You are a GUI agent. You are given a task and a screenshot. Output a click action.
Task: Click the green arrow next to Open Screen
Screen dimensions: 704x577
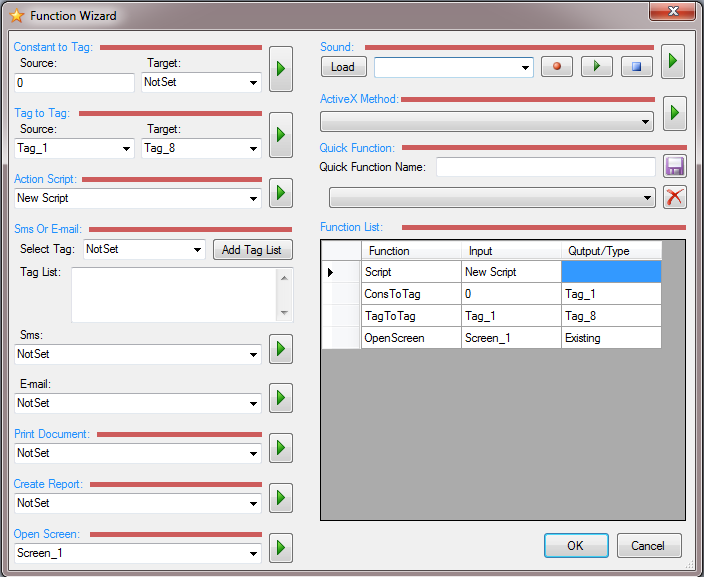click(x=281, y=547)
